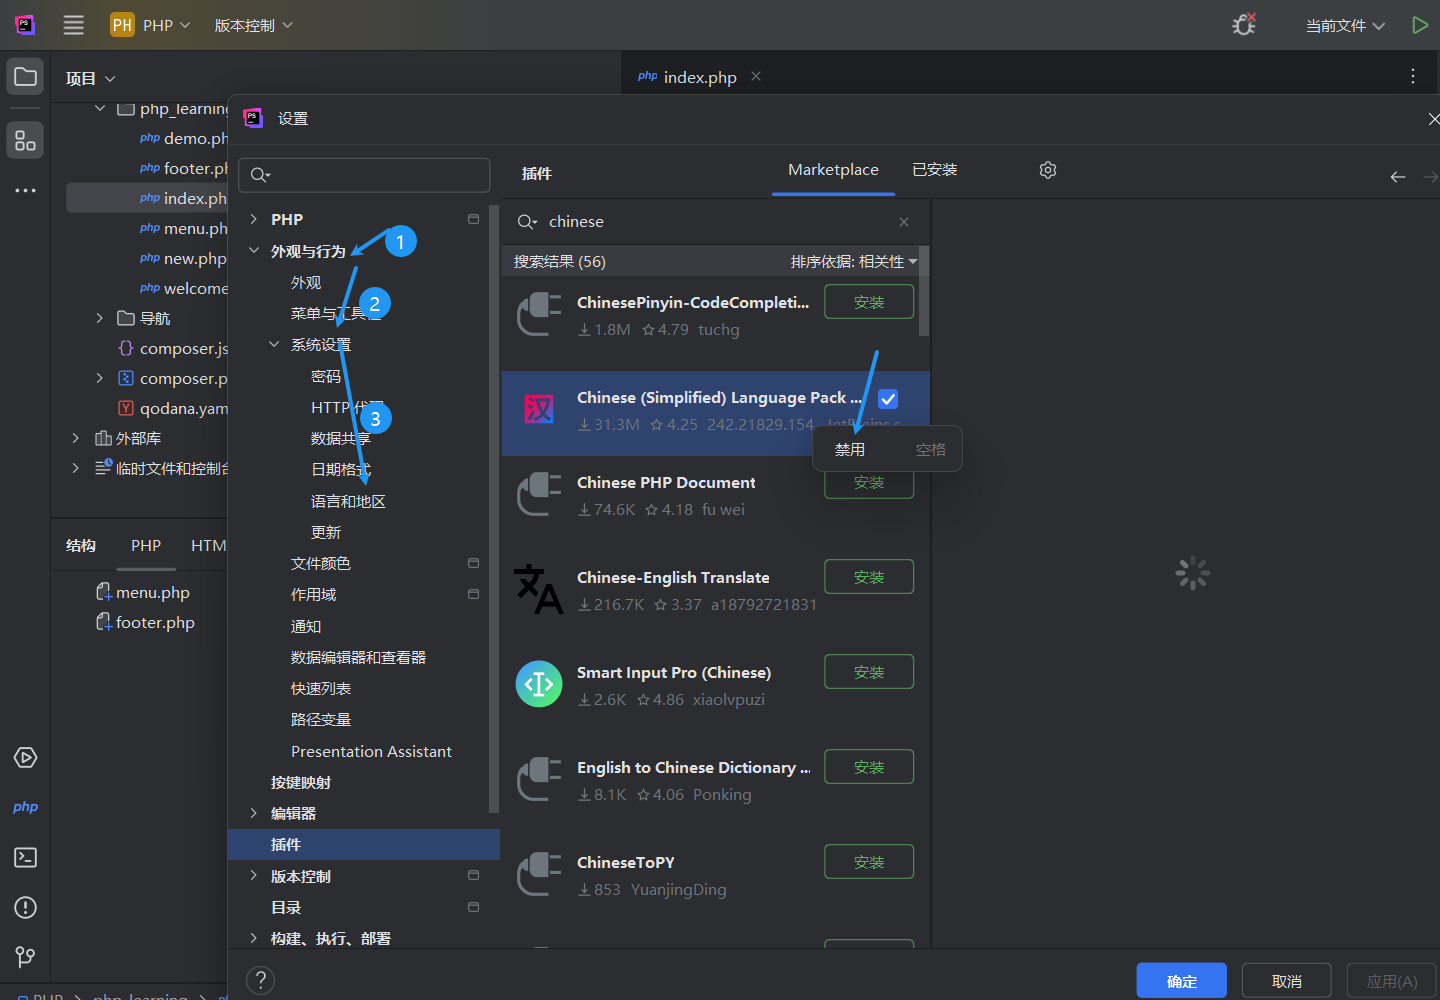The width and height of the screenshot is (1440, 1000).
Task: Click the 取消 cancel button
Action: pyautogui.click(x=1287, y=981)
